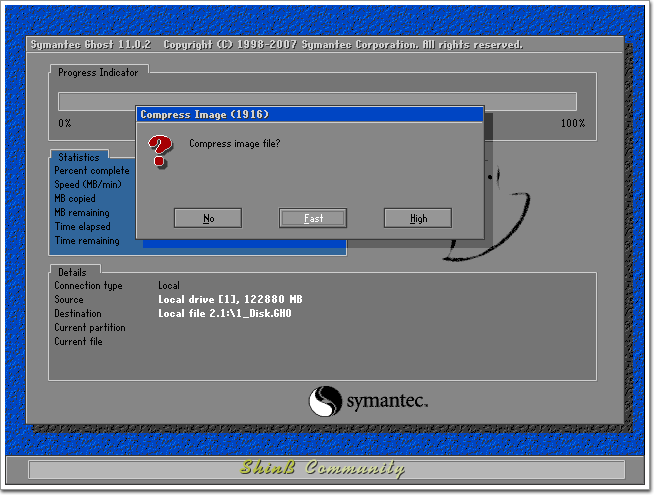Viewport: 654px width, 495px height.
Task: Click the 'Current partition' detail label
Action: [90, 328]
